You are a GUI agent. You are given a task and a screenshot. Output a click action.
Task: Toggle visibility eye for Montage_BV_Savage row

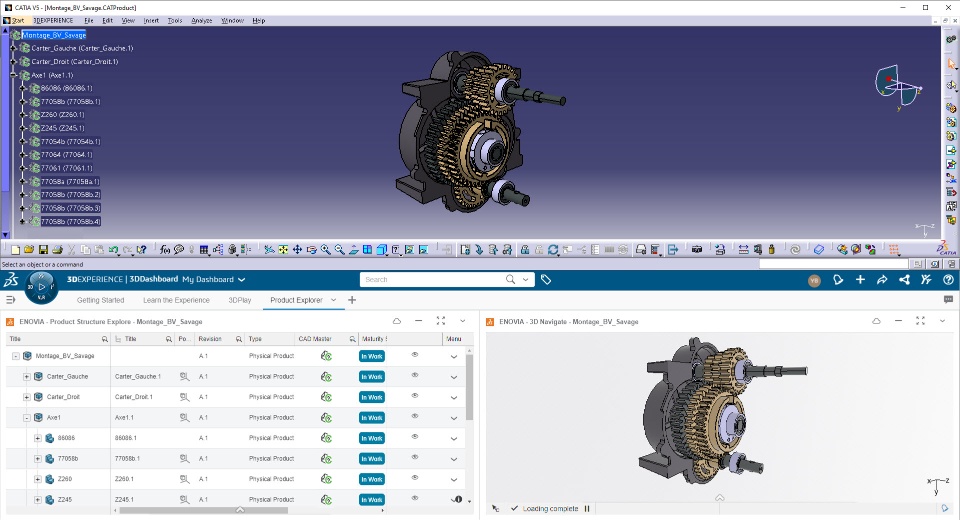(x=414, y=355)
